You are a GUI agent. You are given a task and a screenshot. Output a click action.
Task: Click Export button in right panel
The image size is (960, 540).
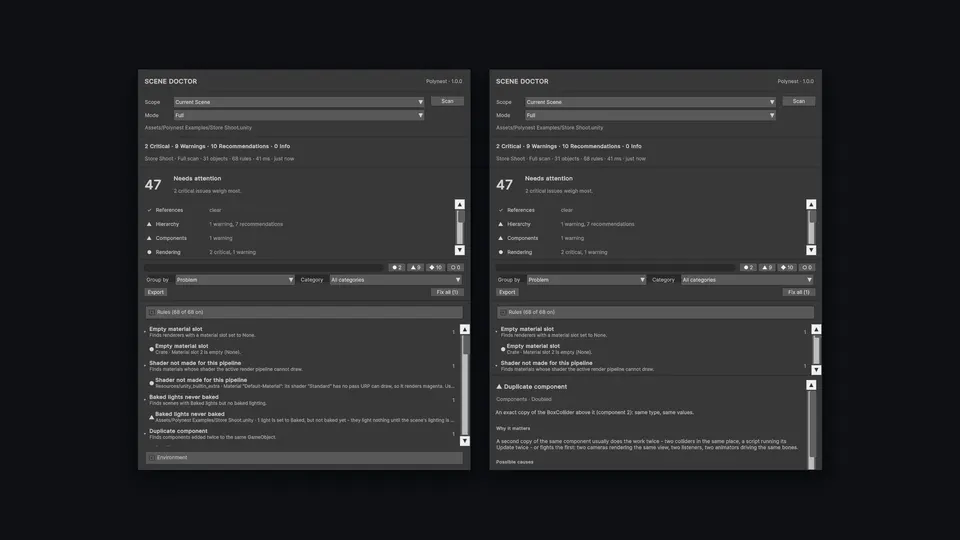coord(507,292)
